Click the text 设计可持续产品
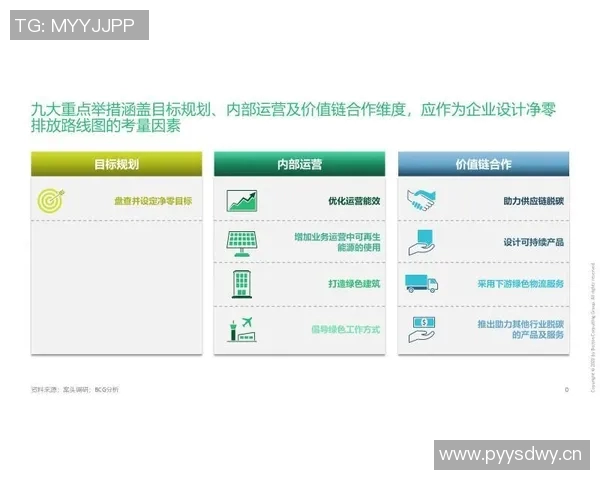This screenshot has width=600, height=480. click(533, 242)
